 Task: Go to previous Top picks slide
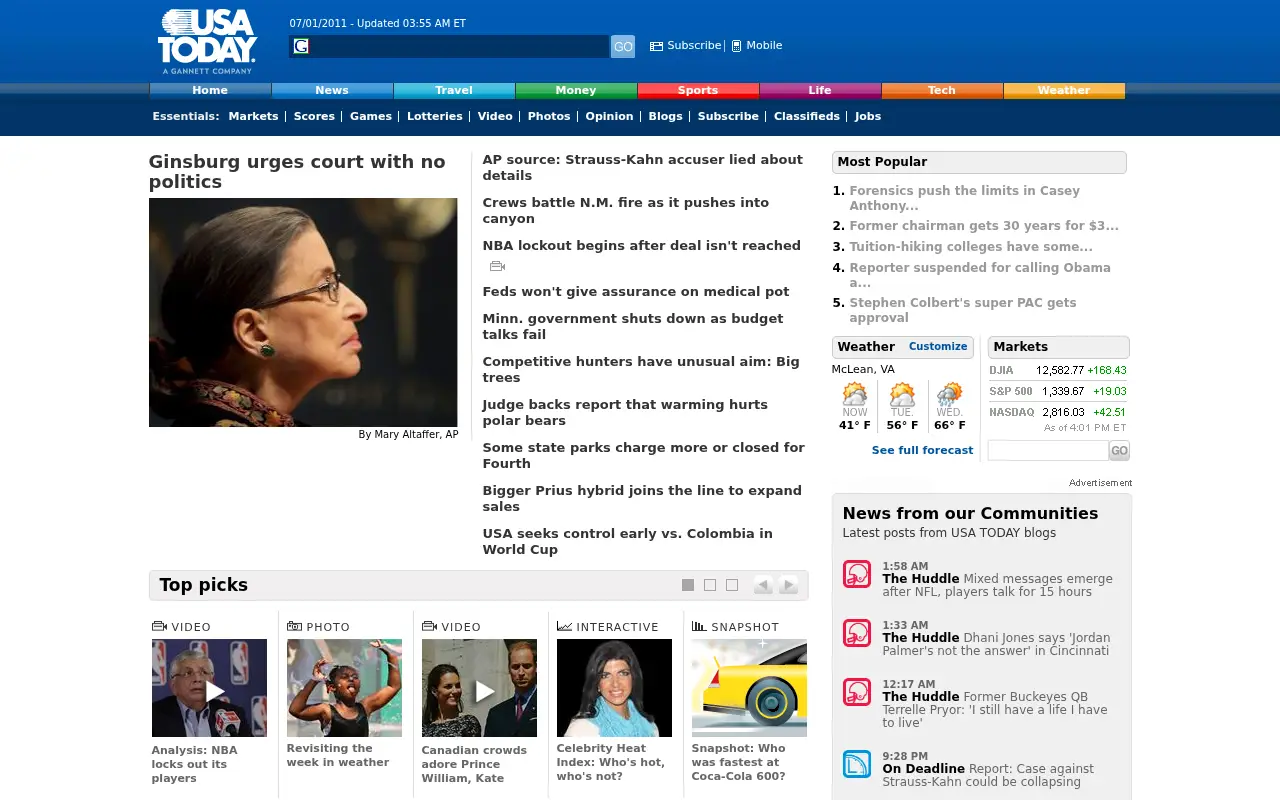point(763,585)
